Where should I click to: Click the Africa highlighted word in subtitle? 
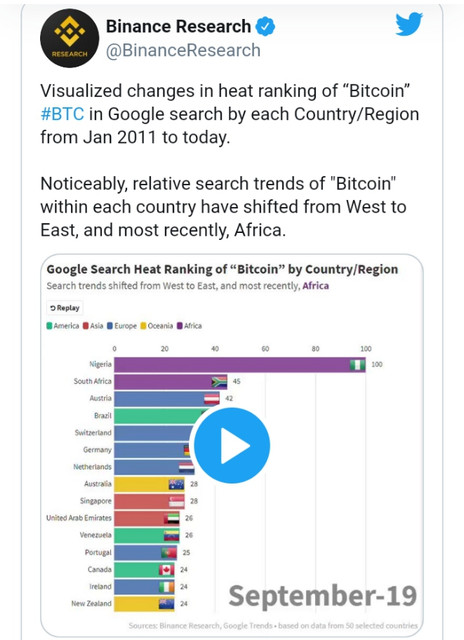315,286
